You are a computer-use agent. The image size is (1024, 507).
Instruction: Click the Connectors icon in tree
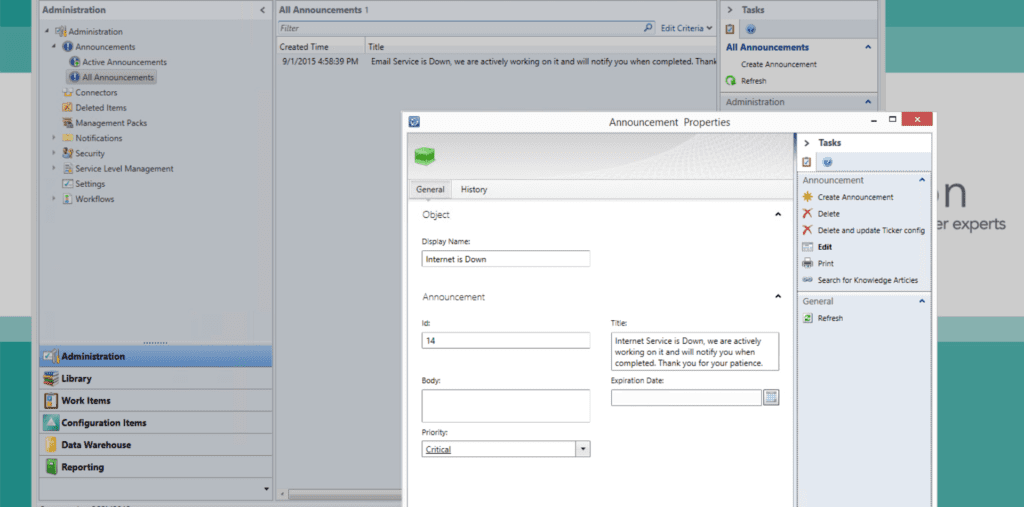coord(67,93)
